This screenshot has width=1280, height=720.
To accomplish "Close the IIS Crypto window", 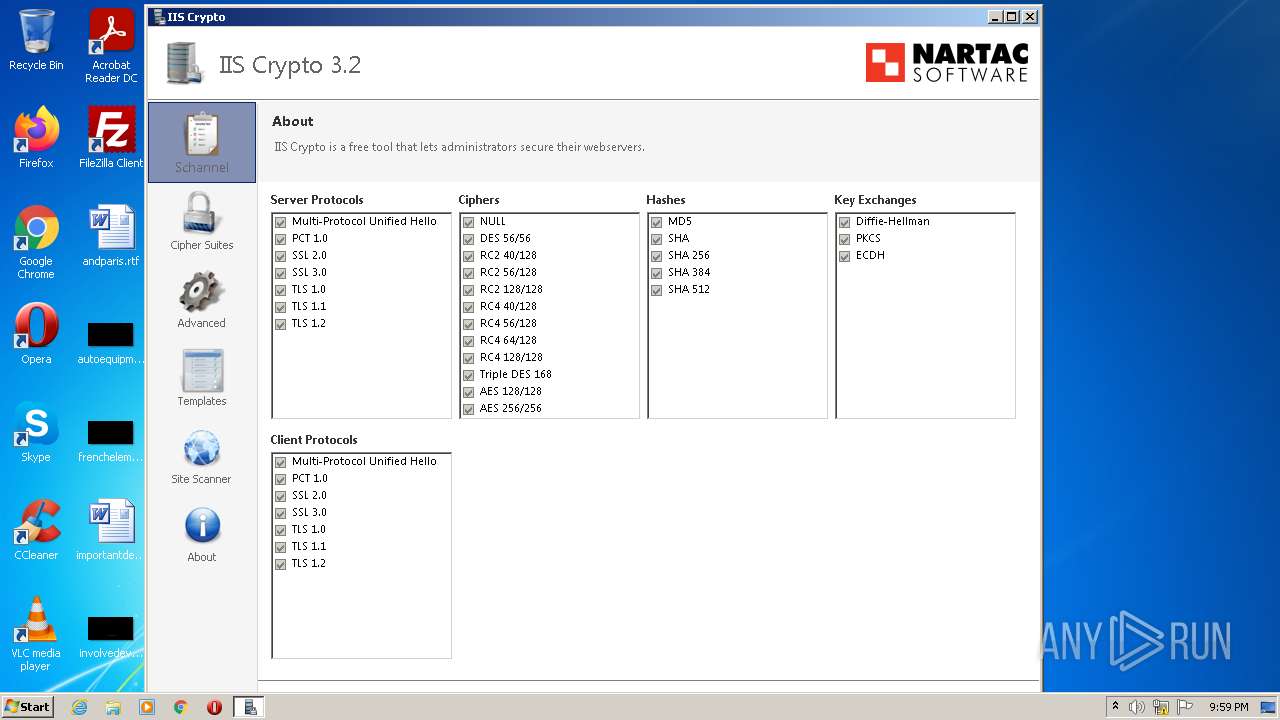I will point(1029,16).
